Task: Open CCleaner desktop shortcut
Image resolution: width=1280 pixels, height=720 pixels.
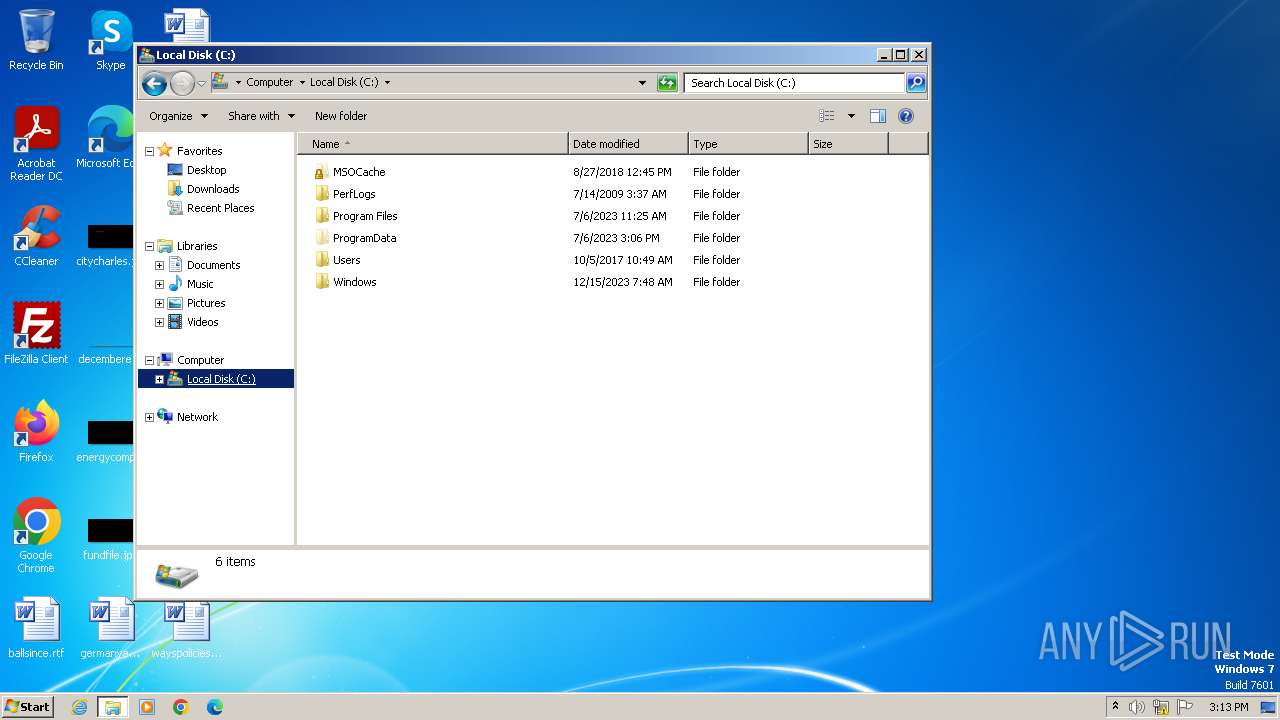Action: (36, 236)
